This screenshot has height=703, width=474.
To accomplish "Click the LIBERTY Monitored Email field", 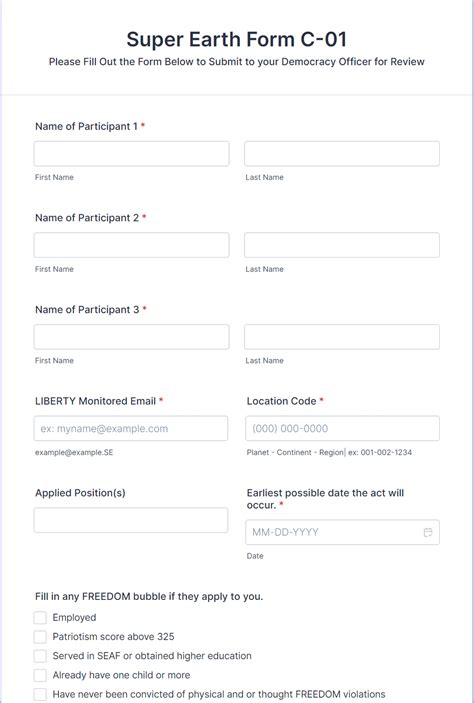I will [x=130, y=429].
